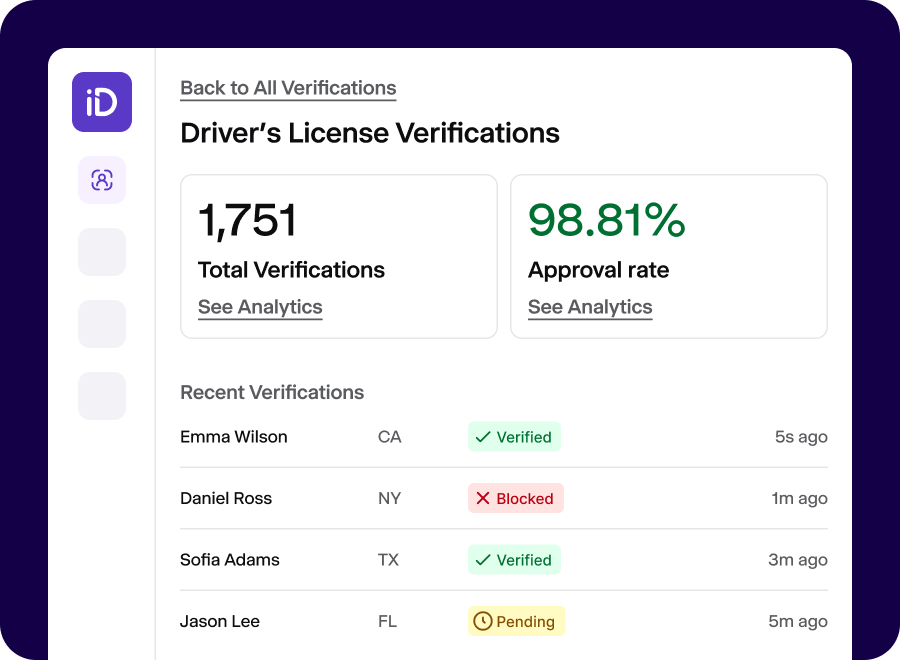Select Sofia Adams's verification row
This screenshot has height=660, width=900.
[x=500, y=560]
